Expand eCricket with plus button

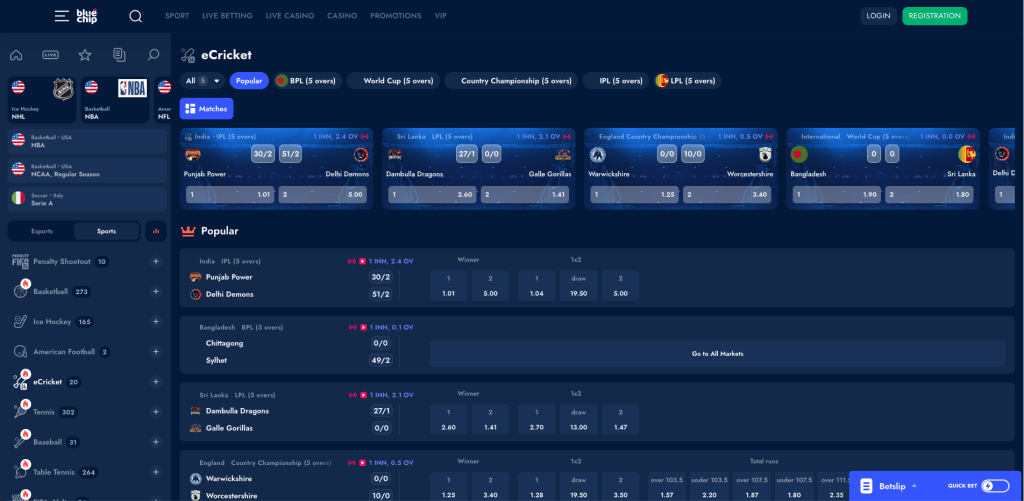pos(155,381)
